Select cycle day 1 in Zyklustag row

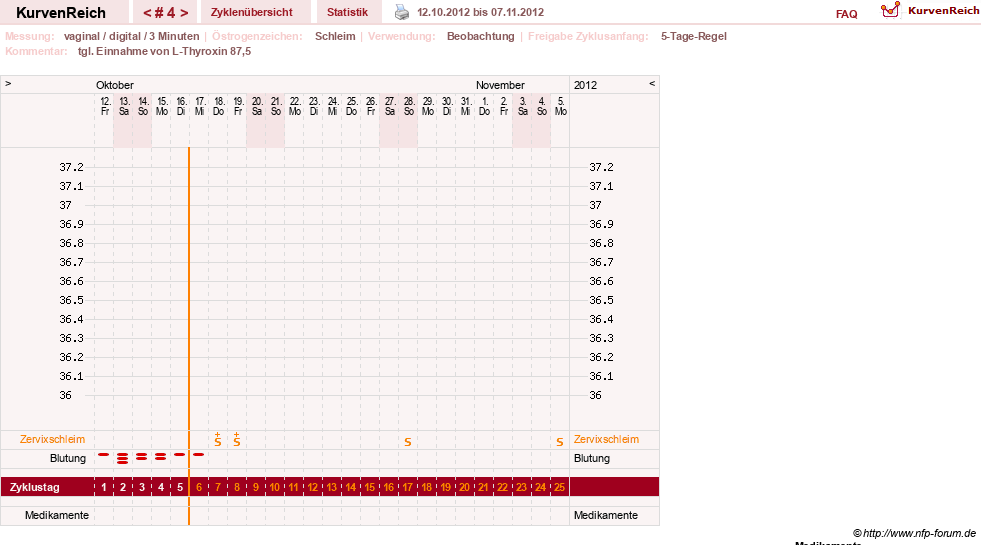click(104, 487)
